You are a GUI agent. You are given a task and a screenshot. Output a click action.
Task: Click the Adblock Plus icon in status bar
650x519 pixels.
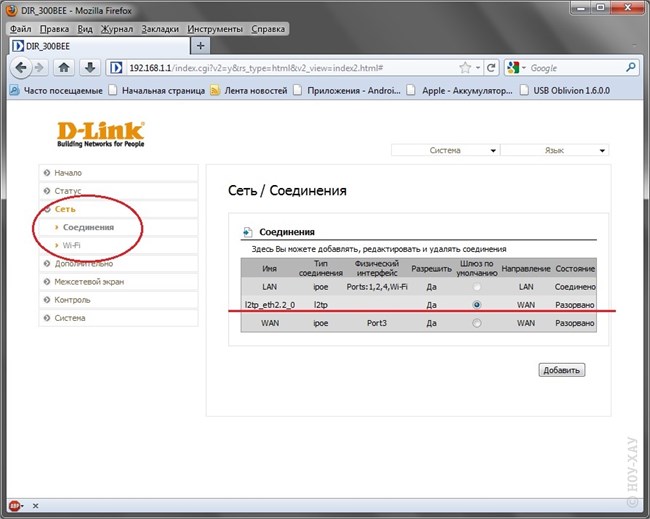(x=15, y=506)
